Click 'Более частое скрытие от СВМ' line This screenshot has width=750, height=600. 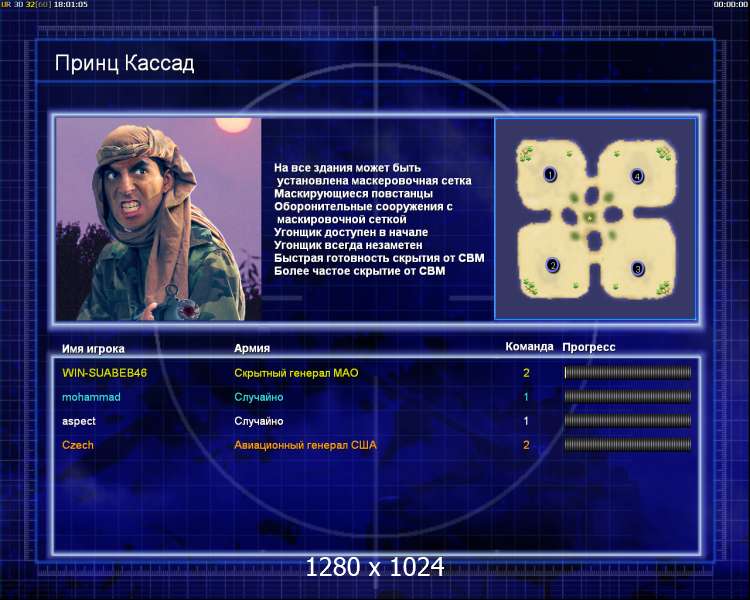(x=360, y=271)
